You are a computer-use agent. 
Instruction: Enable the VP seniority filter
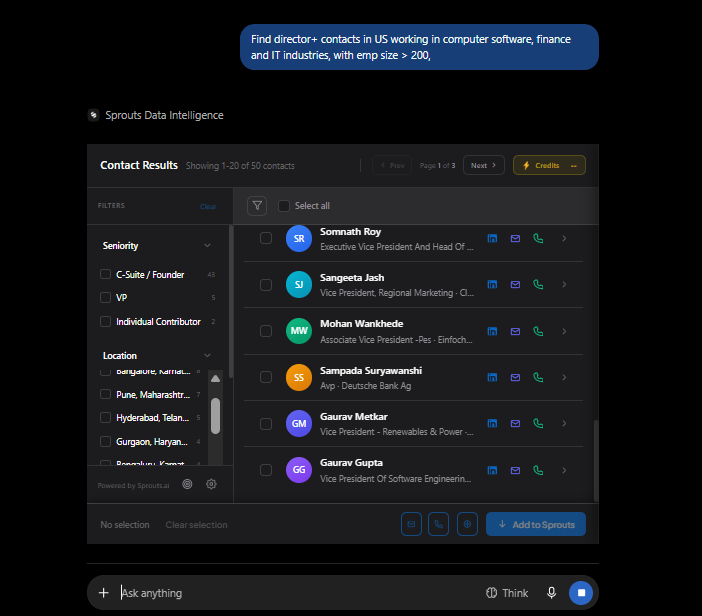pos(105,297)
